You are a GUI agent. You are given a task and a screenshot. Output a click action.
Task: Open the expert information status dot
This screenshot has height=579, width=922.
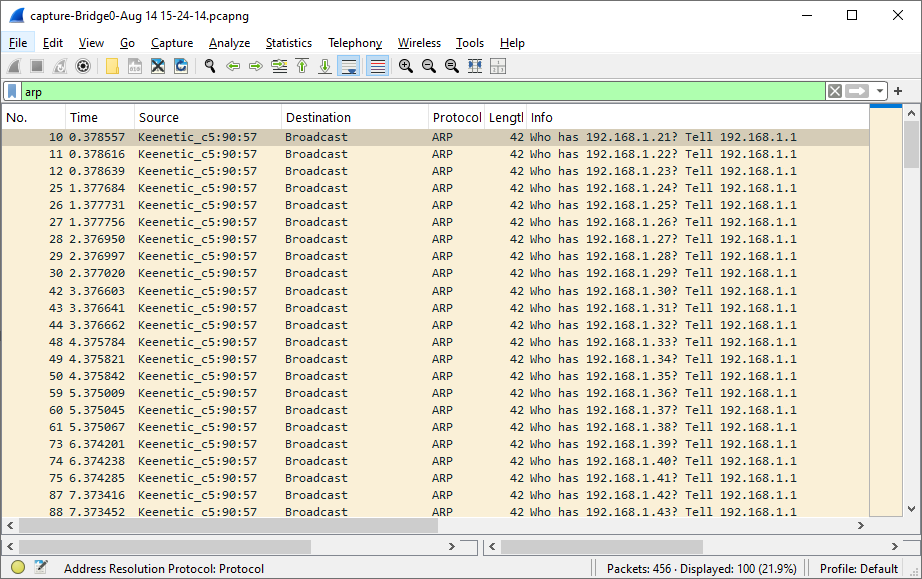(x=17, y=568)
